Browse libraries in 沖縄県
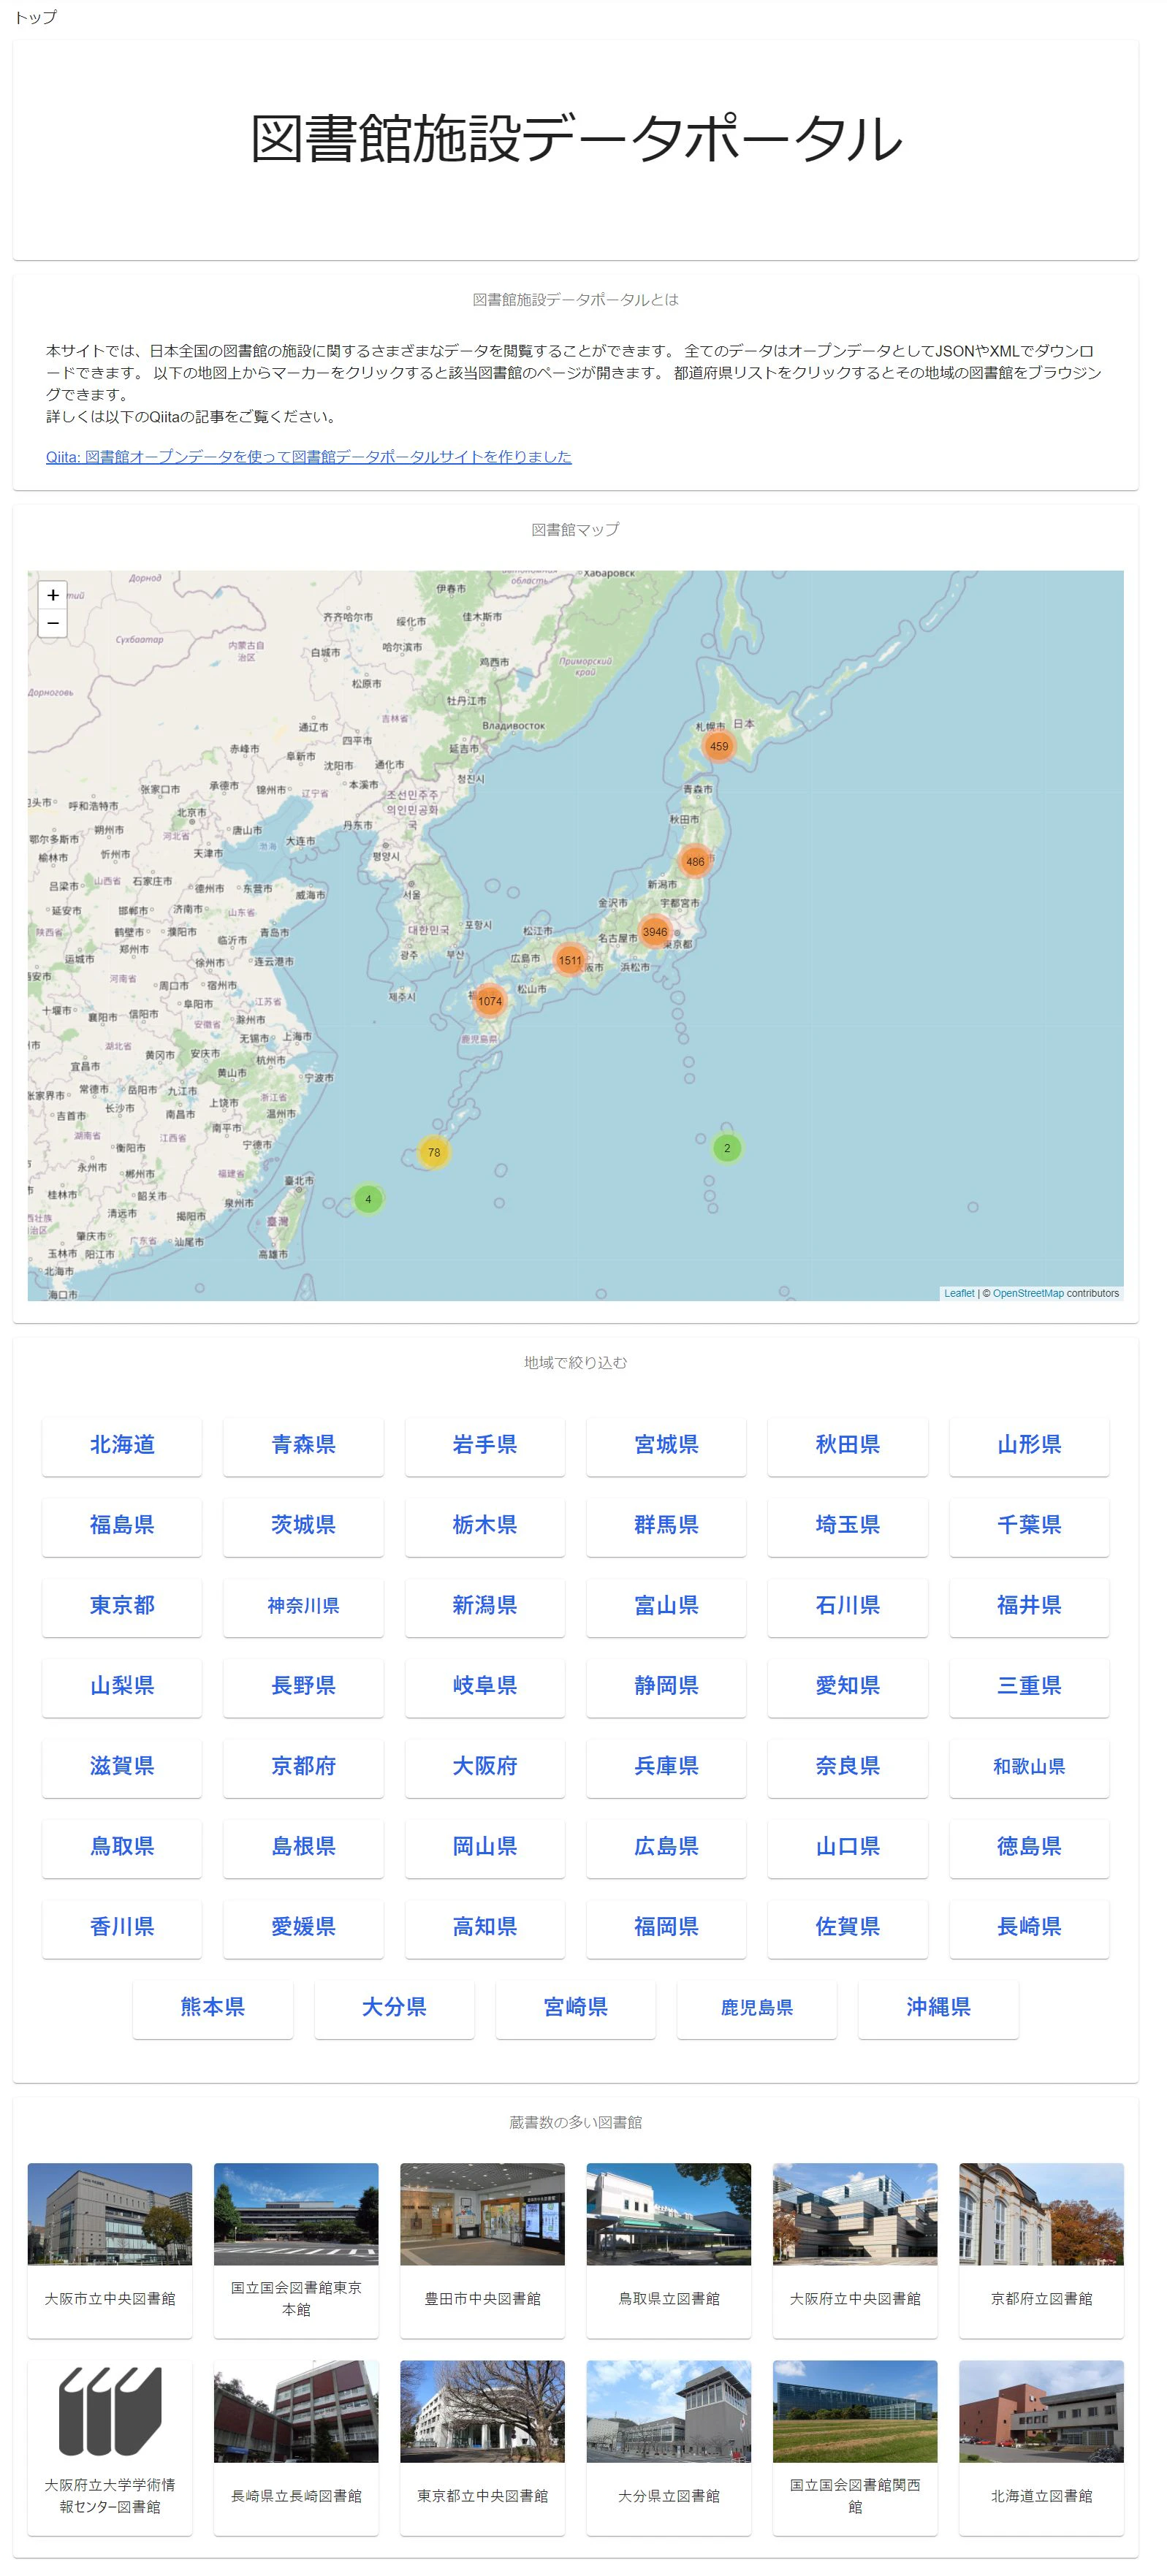Viewport: 1167px width, 2576px height. [938, 2008]
